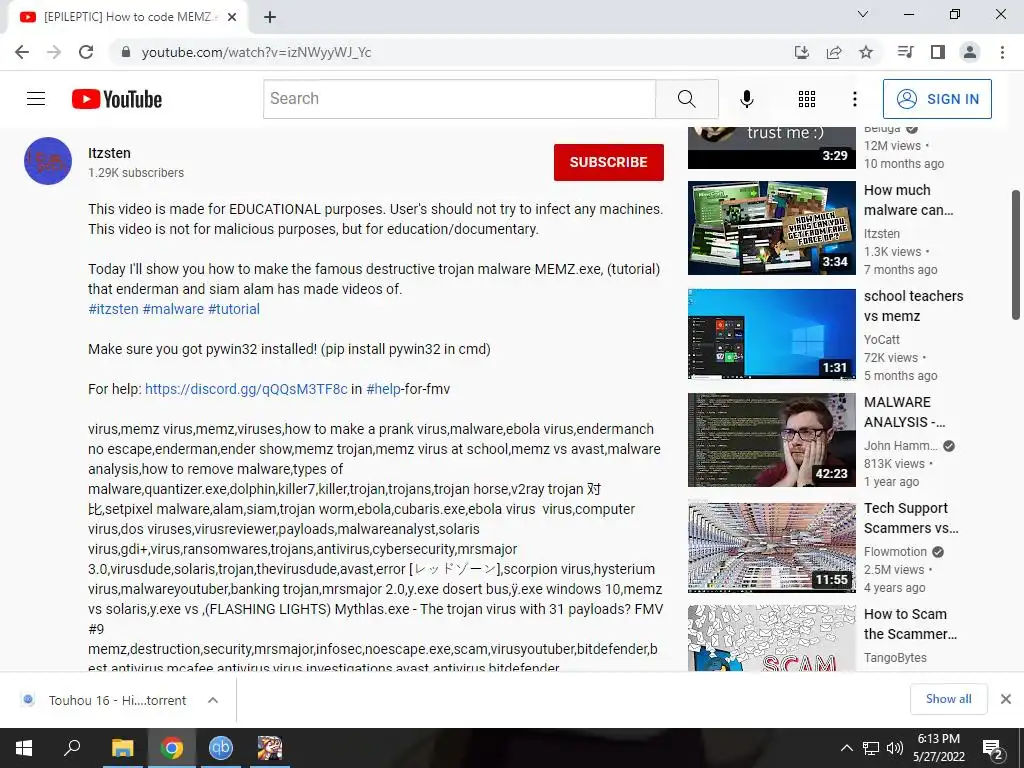
Task: Click the install app icon in address bar
Action: pyautogui.click(x=801, y=52)
